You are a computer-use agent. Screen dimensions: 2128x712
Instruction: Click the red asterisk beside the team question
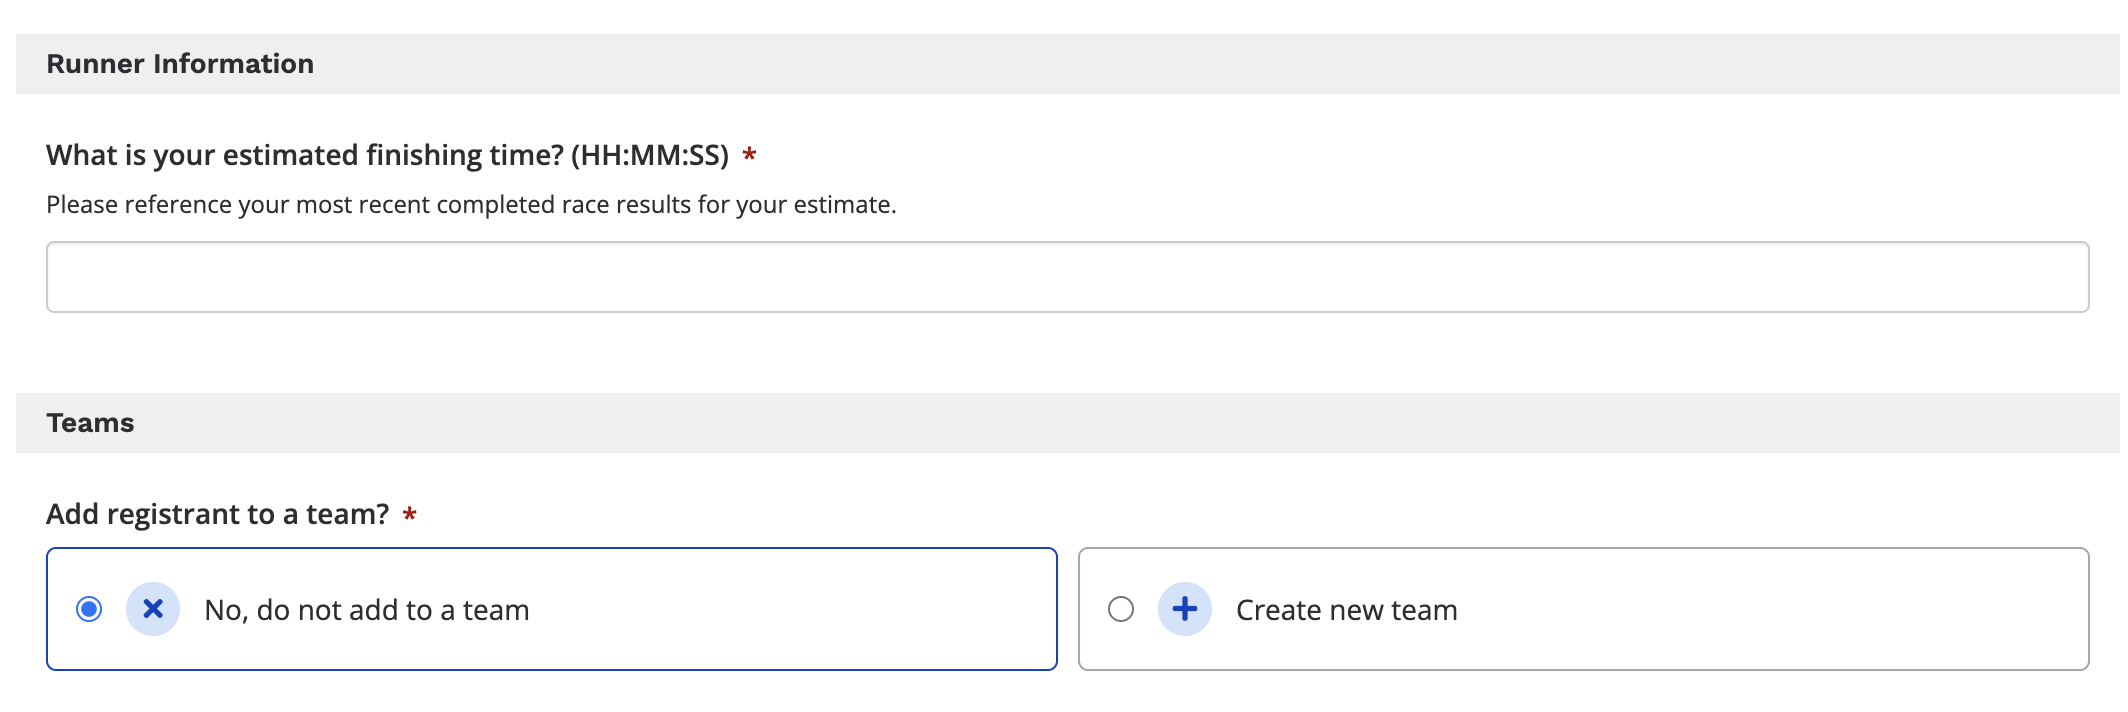tap(409, 515)
